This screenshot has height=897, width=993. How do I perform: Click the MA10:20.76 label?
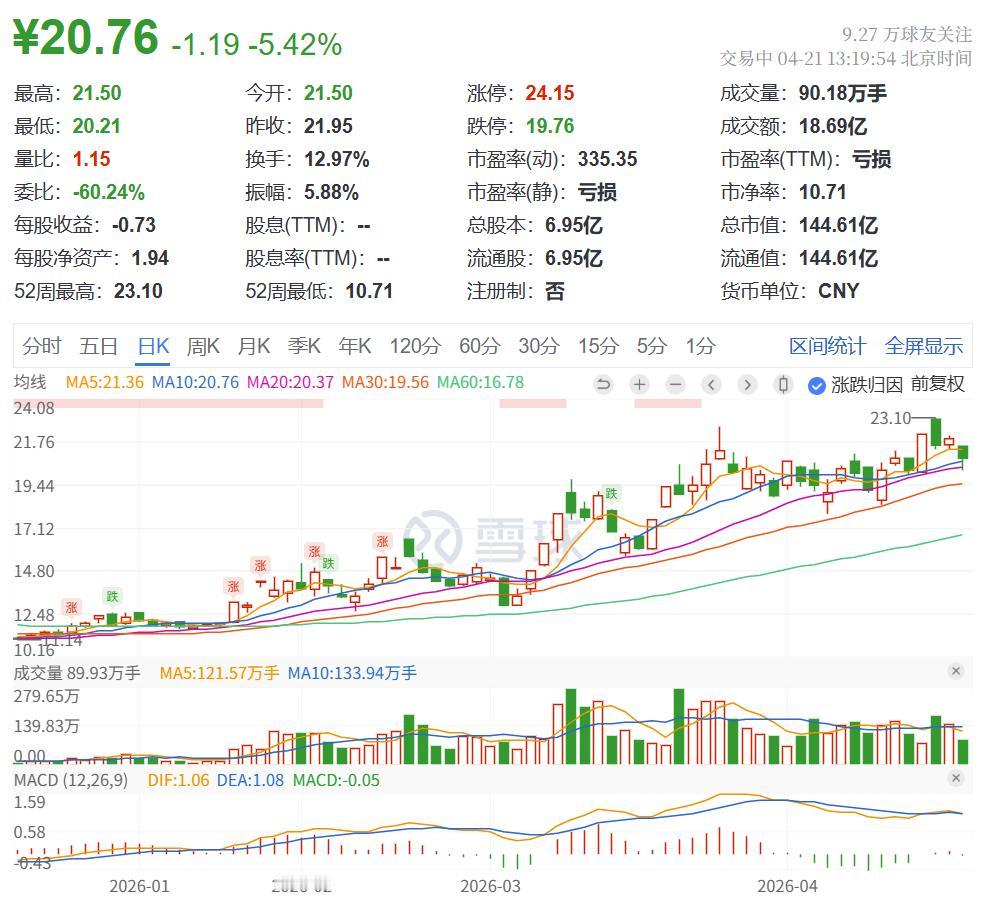[x=196, y=383]
